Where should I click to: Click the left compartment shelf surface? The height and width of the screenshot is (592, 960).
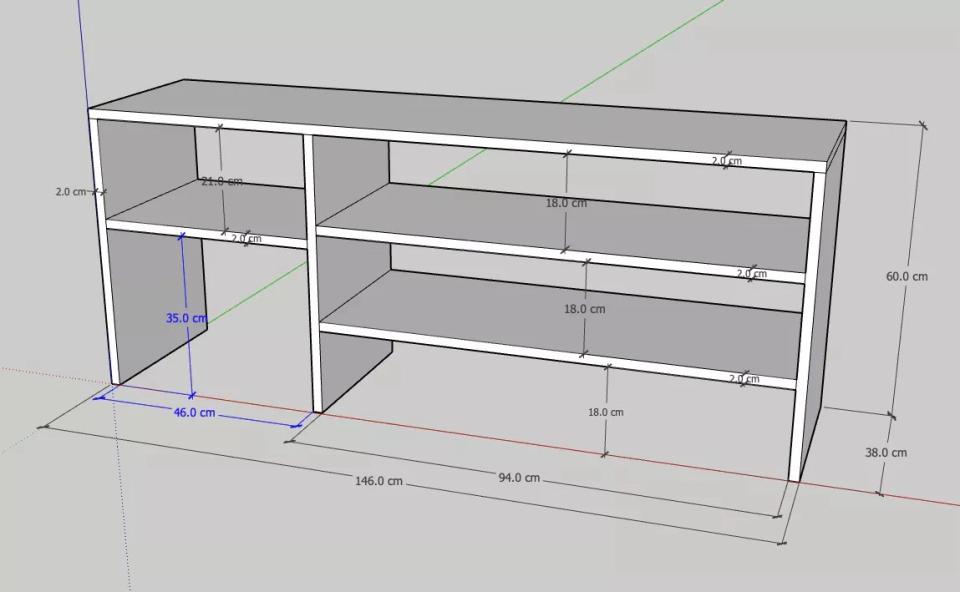tap(200, 208)
